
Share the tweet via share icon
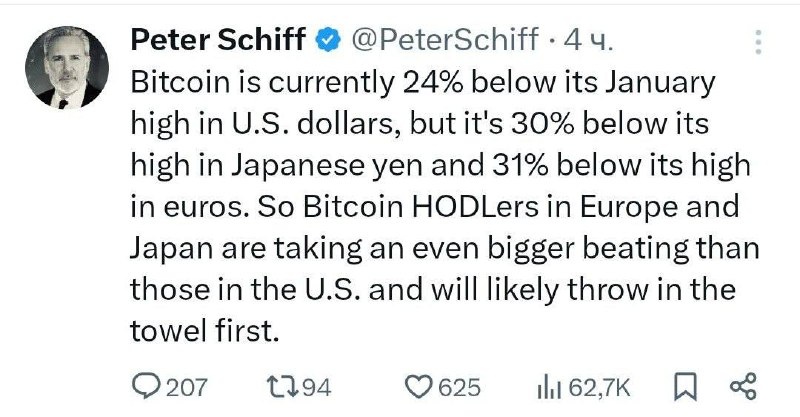(743, 386)
